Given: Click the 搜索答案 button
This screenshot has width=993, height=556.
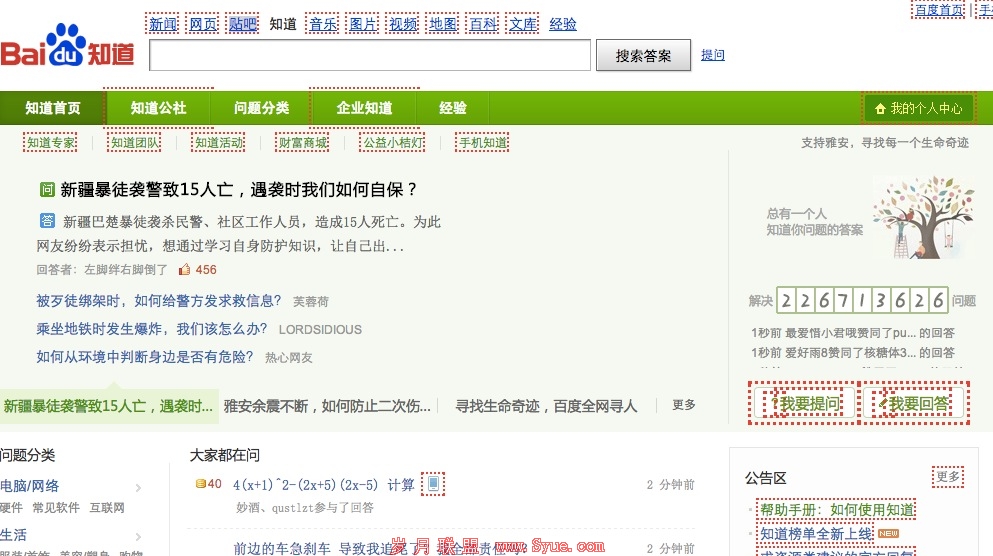Looking at the screenshot, I should click(x=643, y=56).
